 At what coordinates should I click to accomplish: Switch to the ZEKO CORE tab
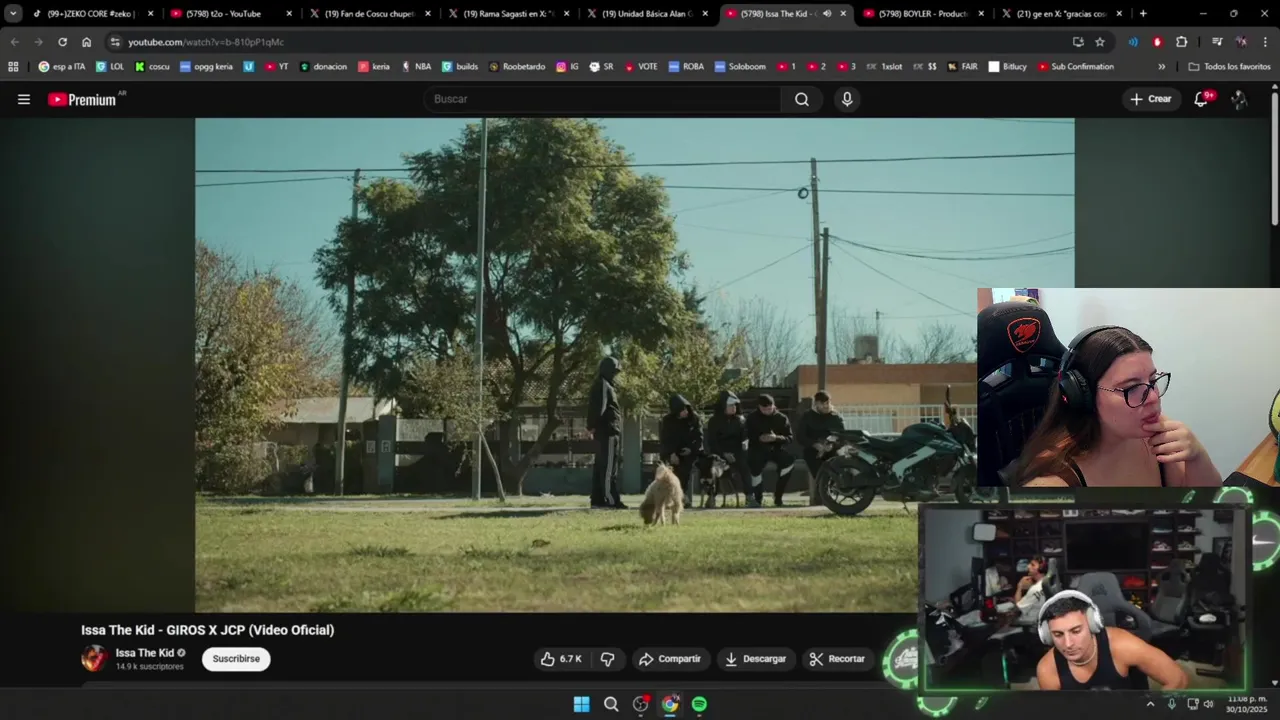(92, 14)
